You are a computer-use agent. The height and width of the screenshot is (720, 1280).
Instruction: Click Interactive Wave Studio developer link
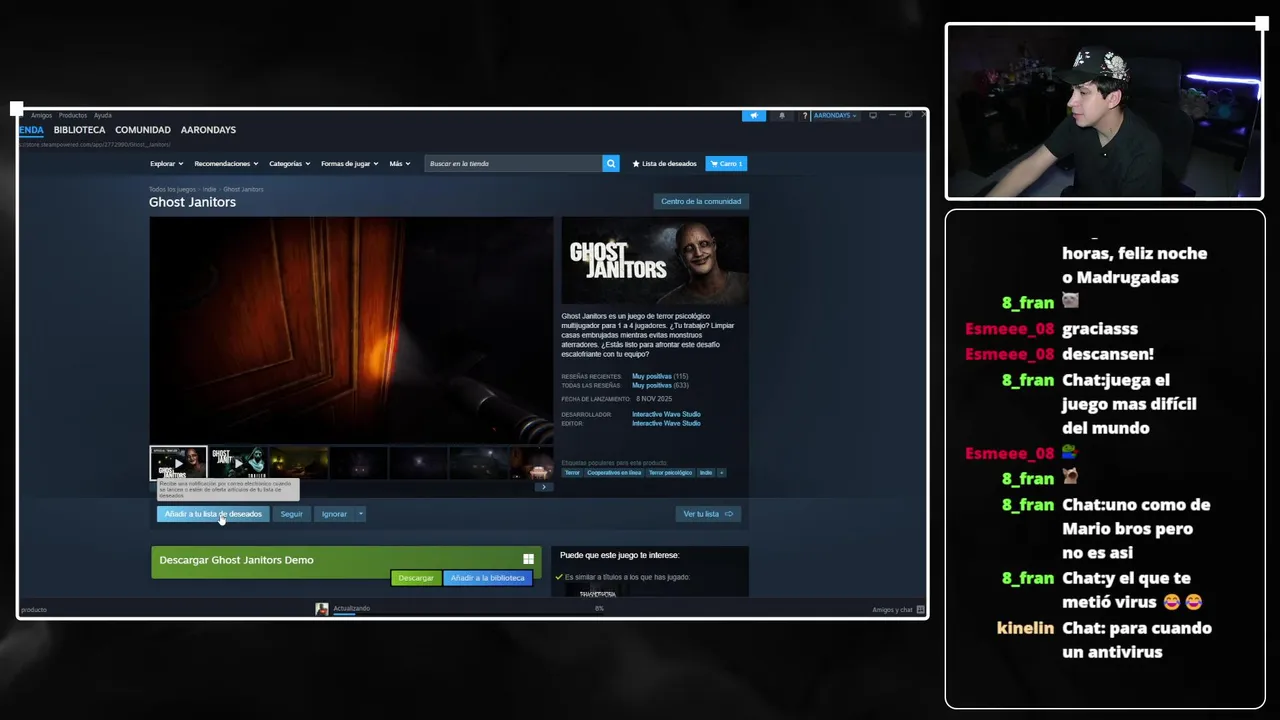[x=666, y=414]
